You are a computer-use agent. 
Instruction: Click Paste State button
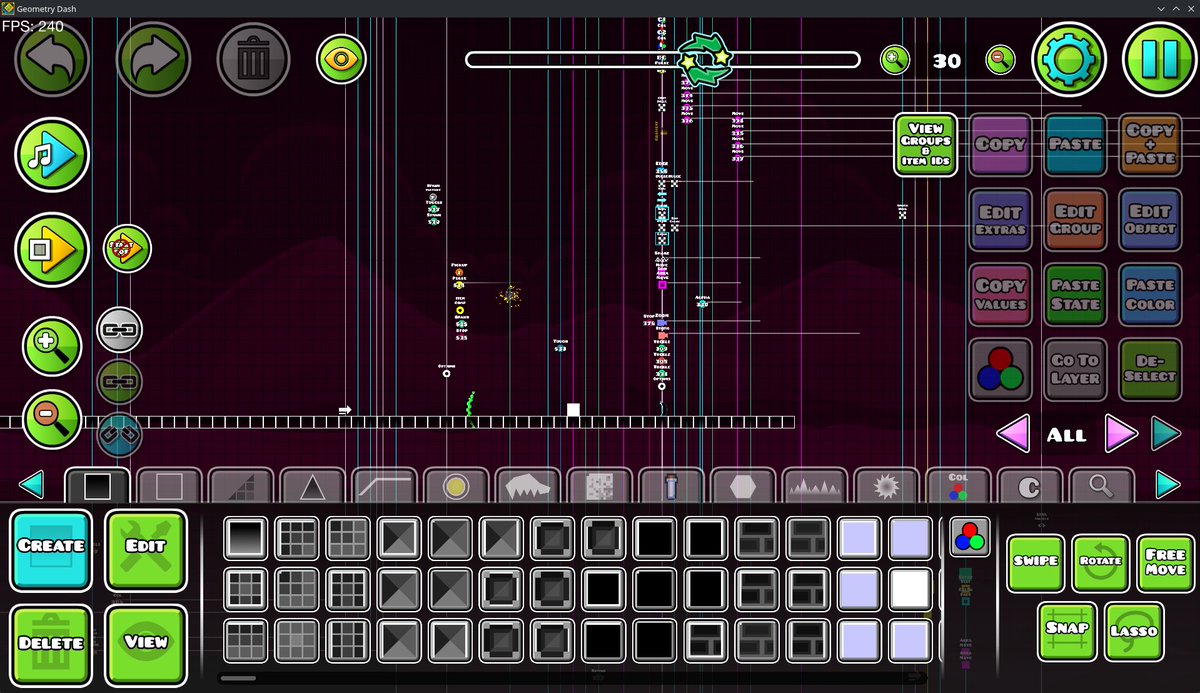tap(1075, 294)
